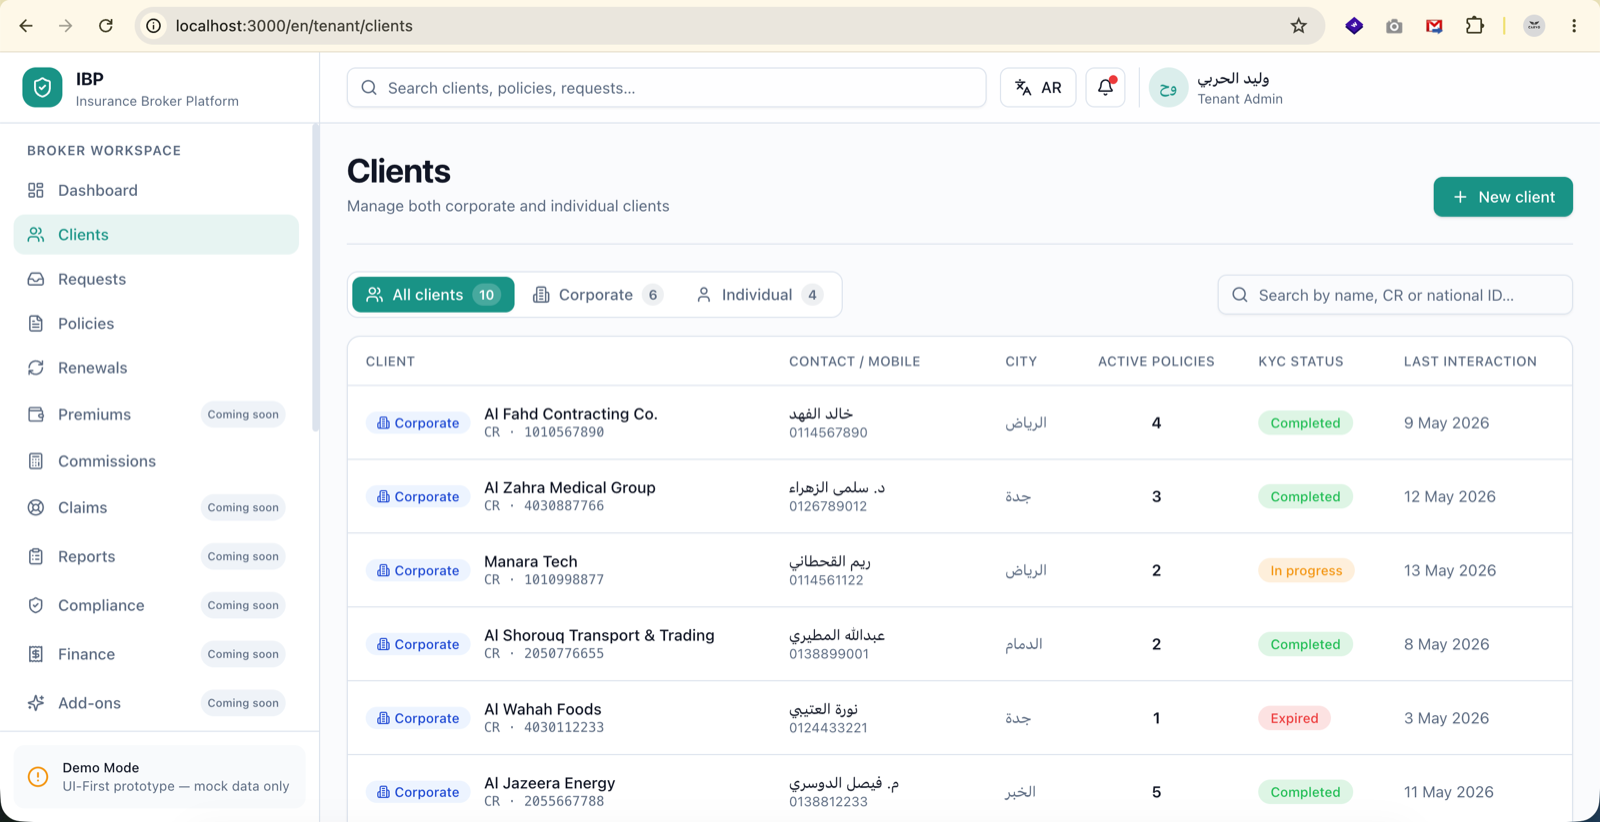Open Al Wahah Foods client
The height and width of the screenshot is (822, 1600).
(543, 710)
